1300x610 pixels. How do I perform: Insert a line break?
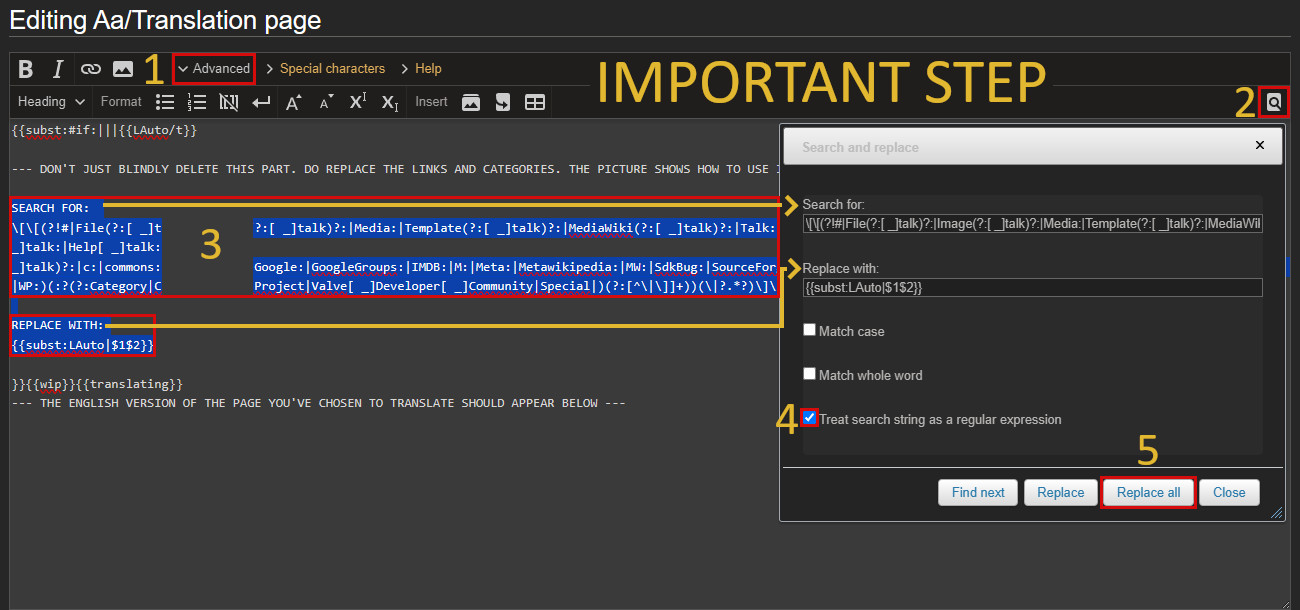(261, 102)
